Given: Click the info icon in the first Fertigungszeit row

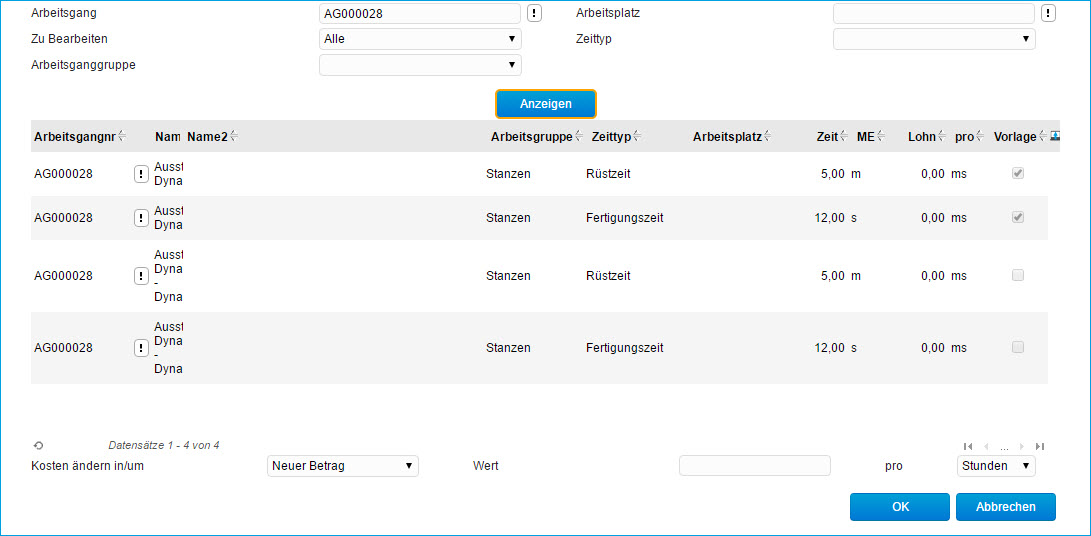Looking at the screenshot, I should click(141, 218).
